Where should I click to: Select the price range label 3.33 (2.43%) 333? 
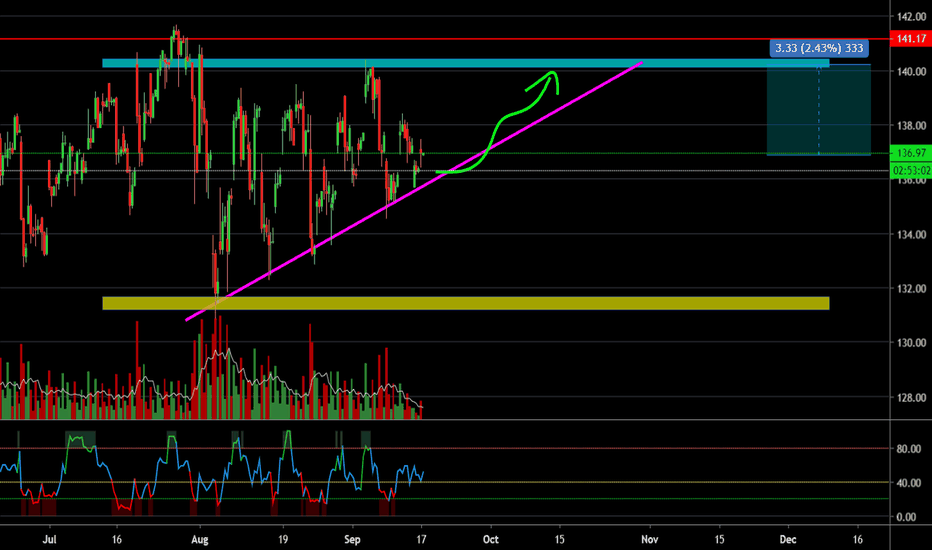pyautogui.click(x=819, y=48)
